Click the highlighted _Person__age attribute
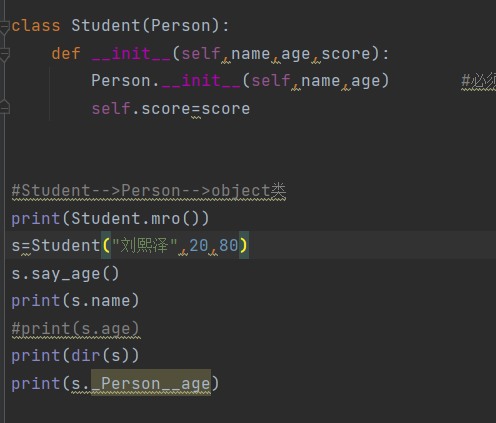Viewport: 496px width, 423px height. (x=151, y=383)
